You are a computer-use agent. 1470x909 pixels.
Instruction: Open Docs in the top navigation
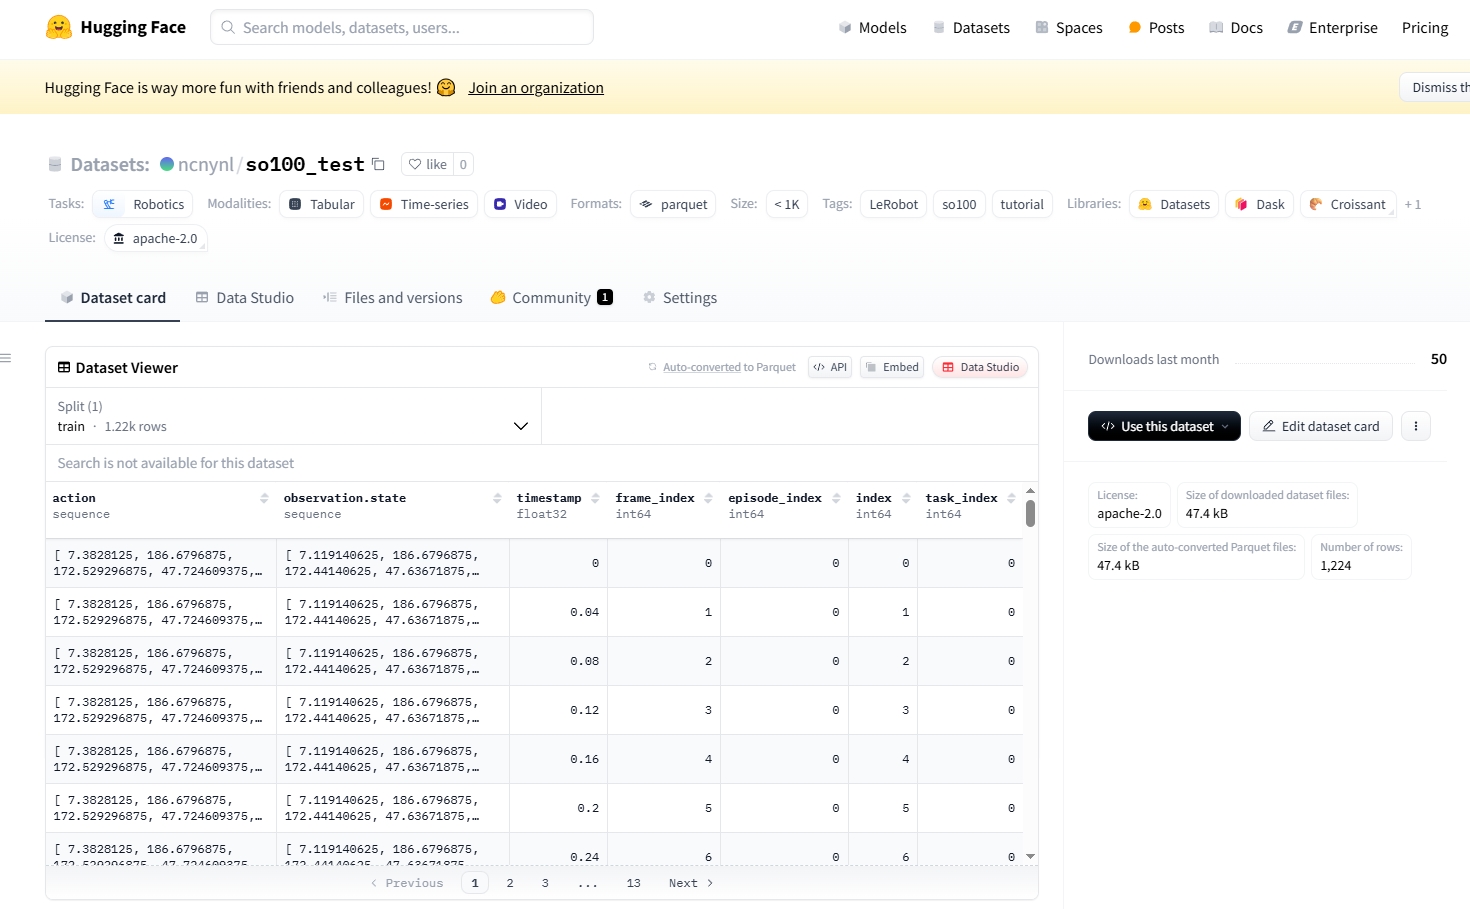click(1236, 28)
